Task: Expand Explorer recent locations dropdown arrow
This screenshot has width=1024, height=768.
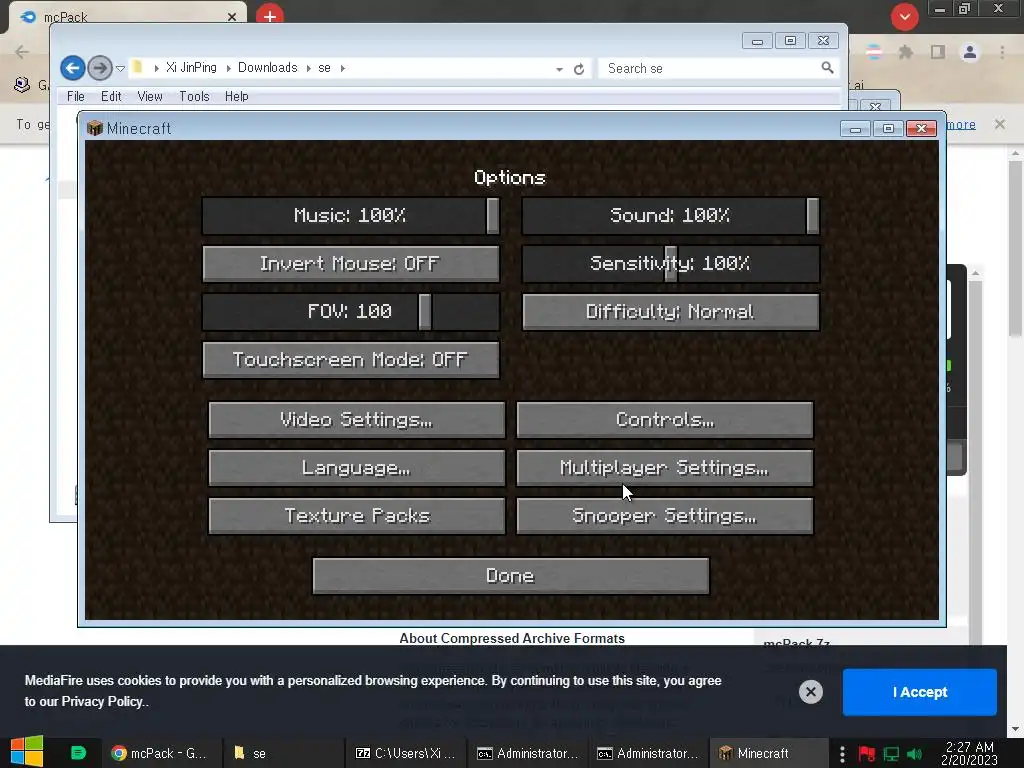Action: point(120,69)
